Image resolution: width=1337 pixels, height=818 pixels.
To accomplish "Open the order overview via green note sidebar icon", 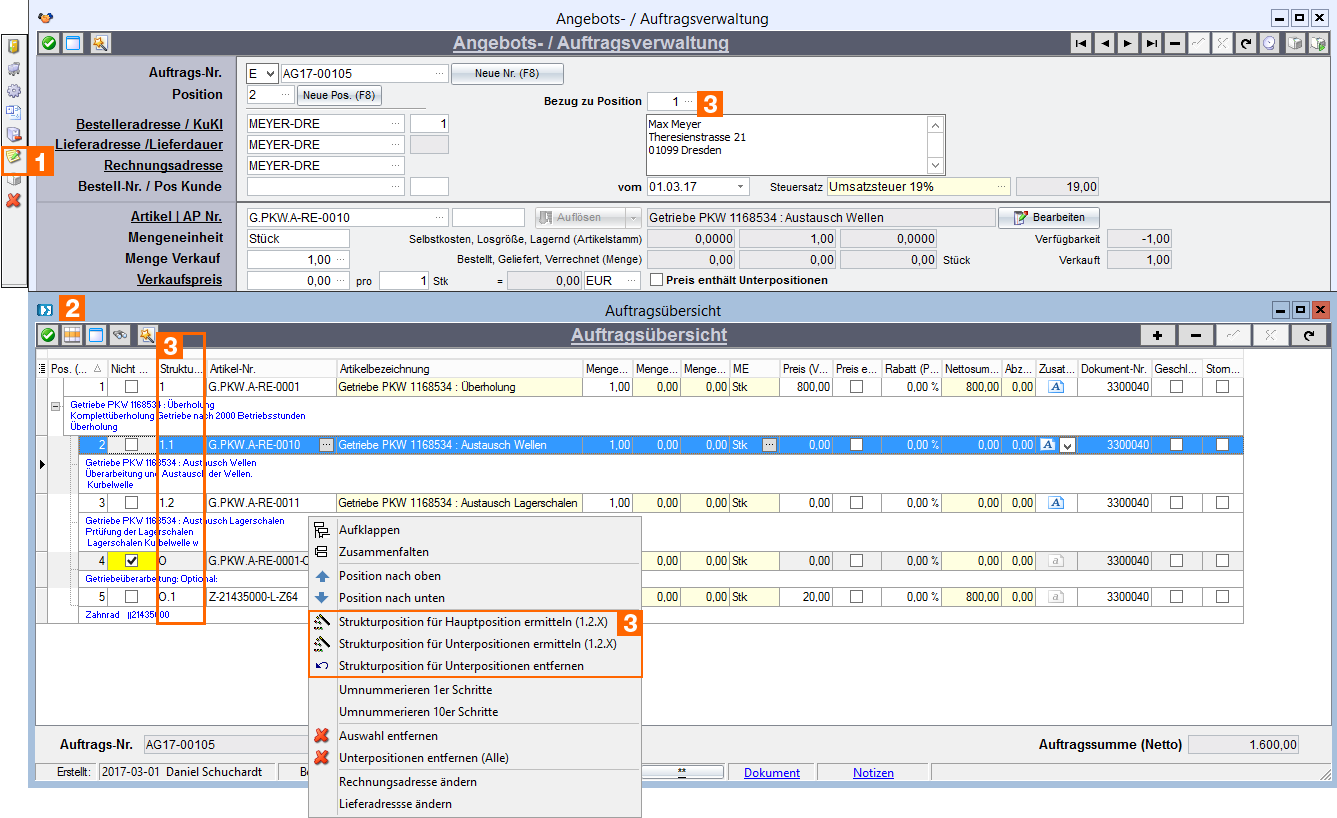I will pyautogui.click(x=14, y=157).
